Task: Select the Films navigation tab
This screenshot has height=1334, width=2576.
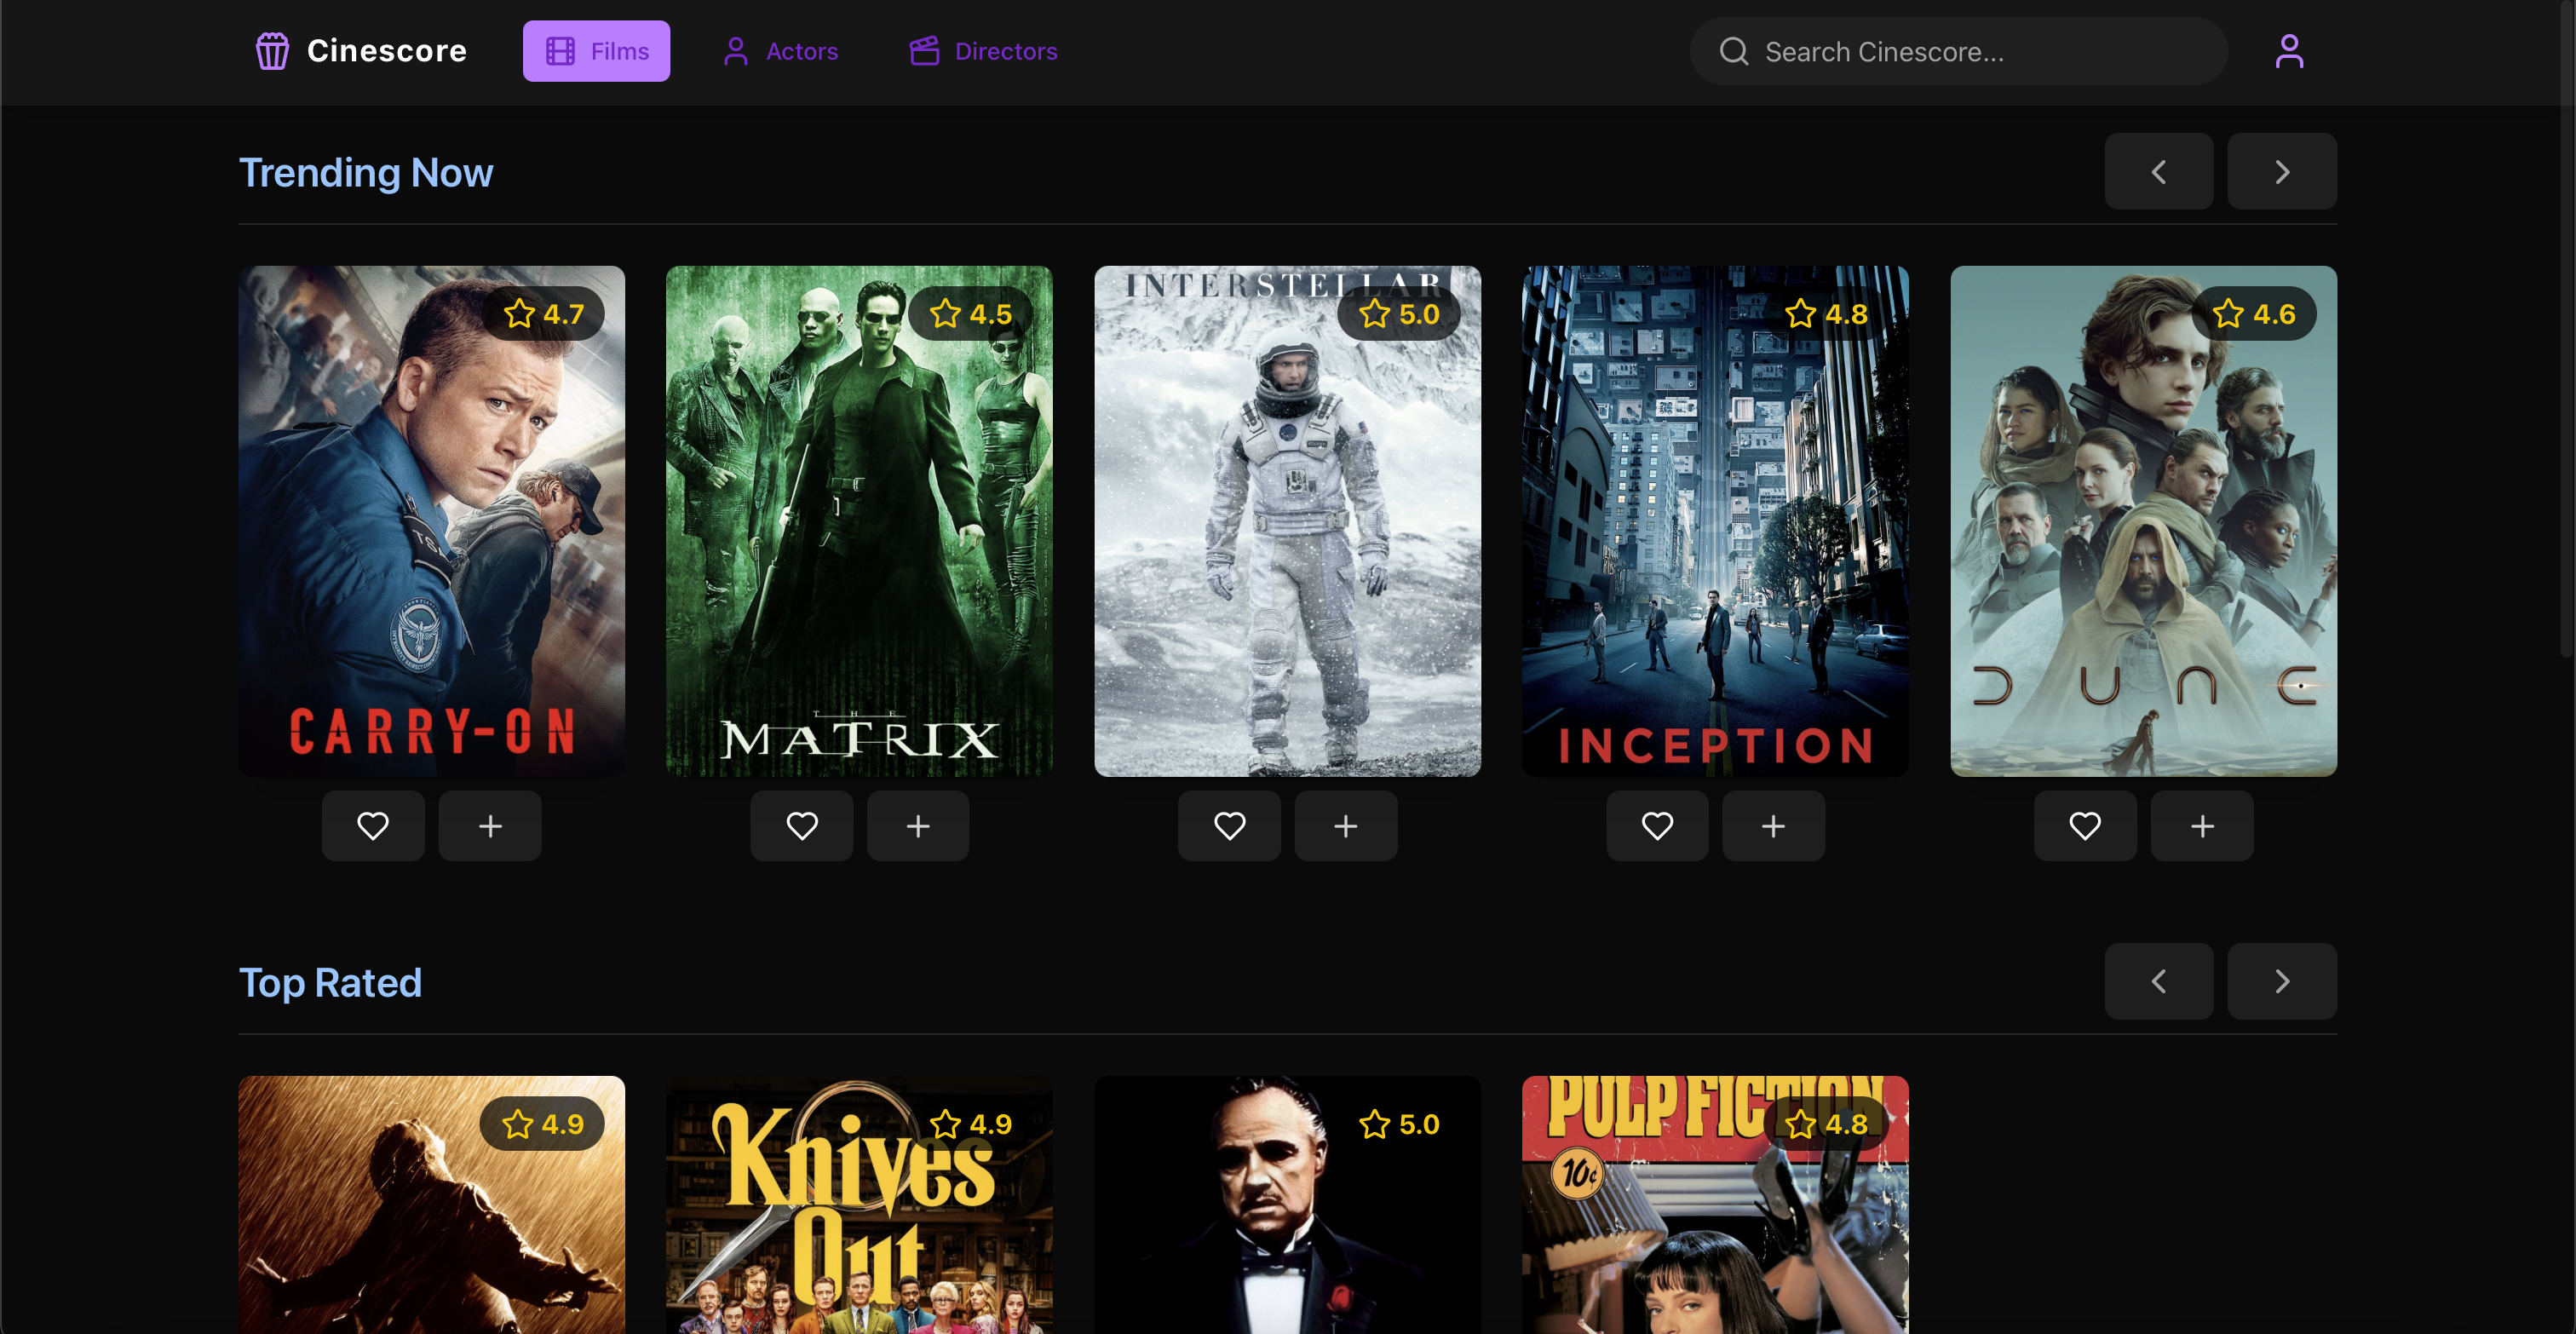Action: (x=596, y=51)
